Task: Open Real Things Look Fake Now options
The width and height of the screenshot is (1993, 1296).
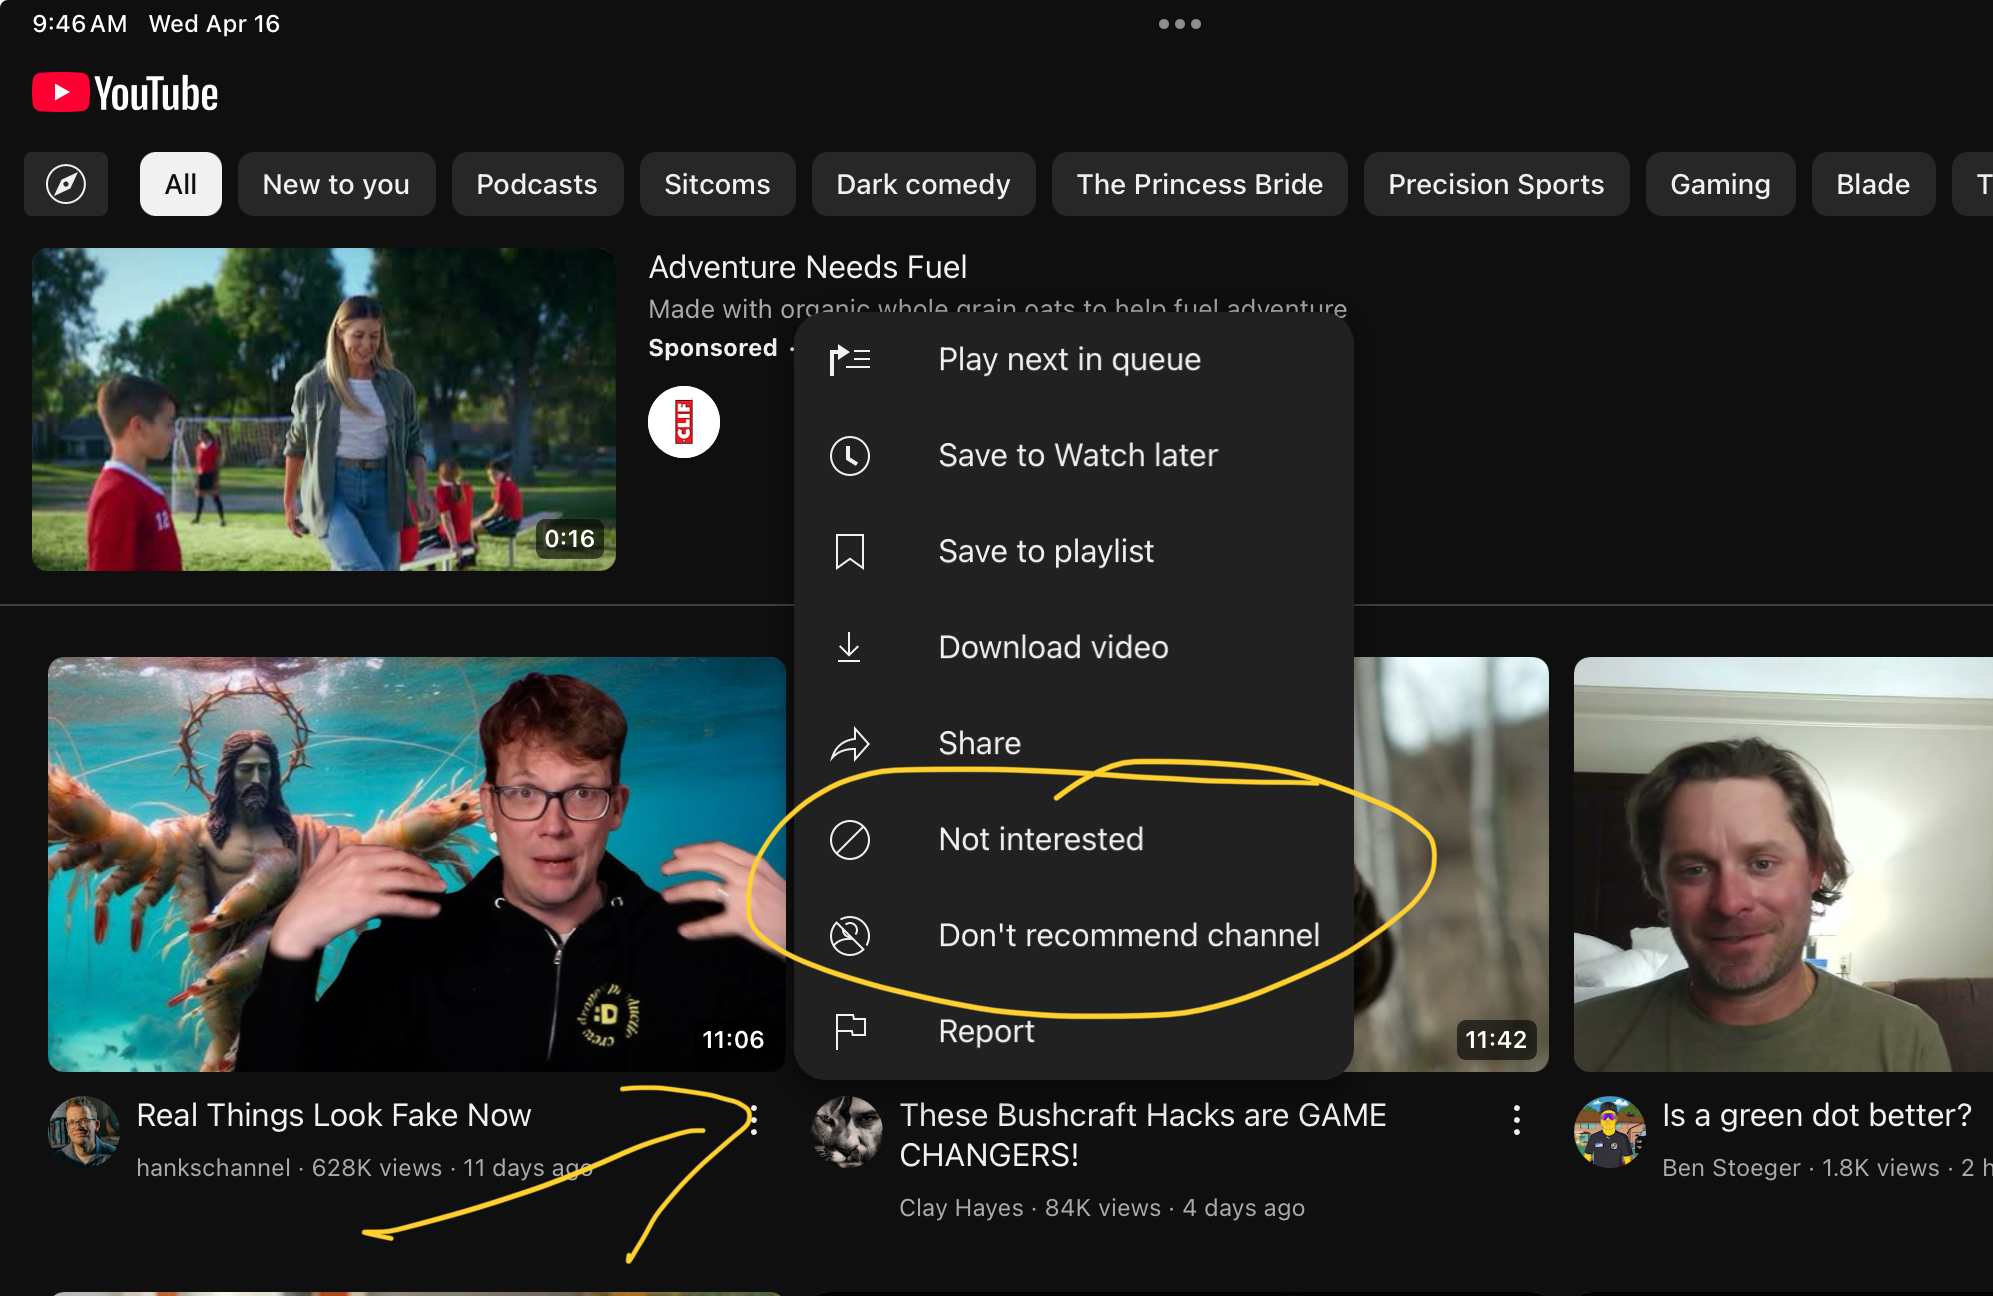Action: [x=754, y=1120]
